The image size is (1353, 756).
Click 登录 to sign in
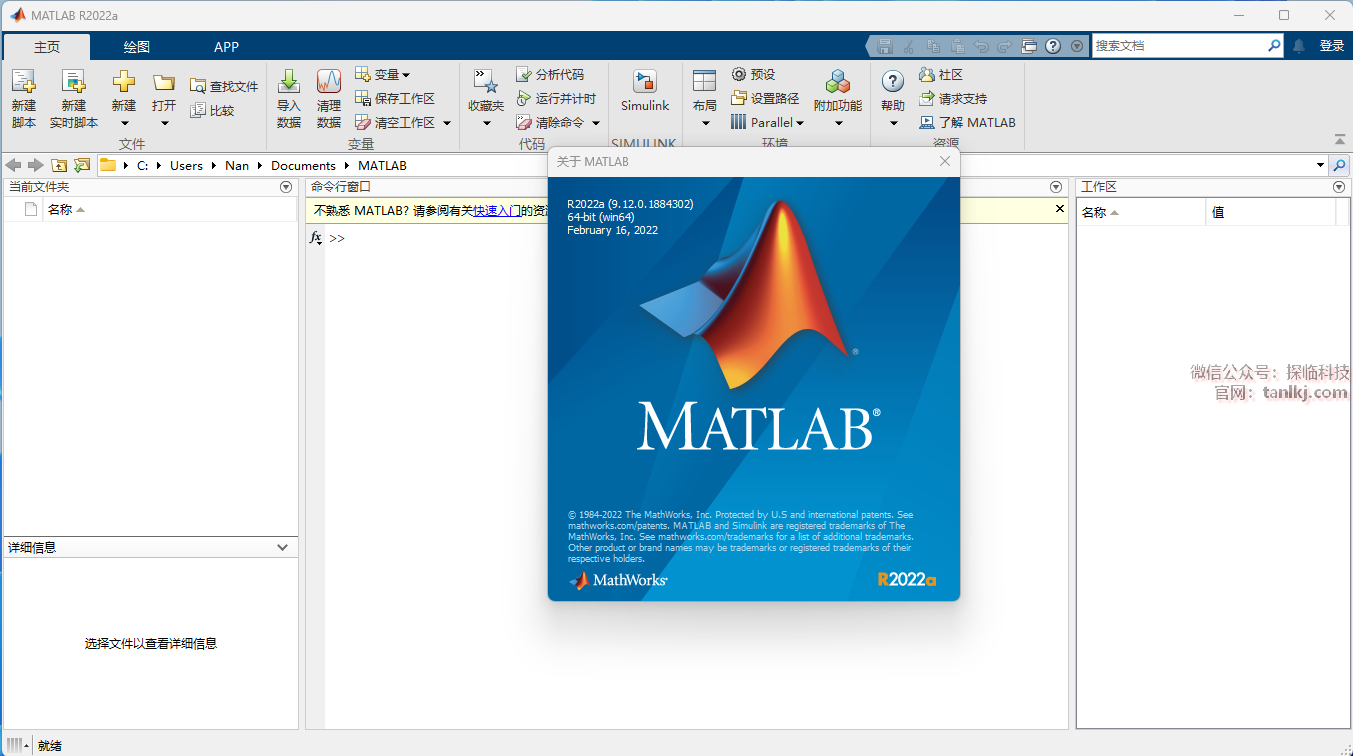1332,46
